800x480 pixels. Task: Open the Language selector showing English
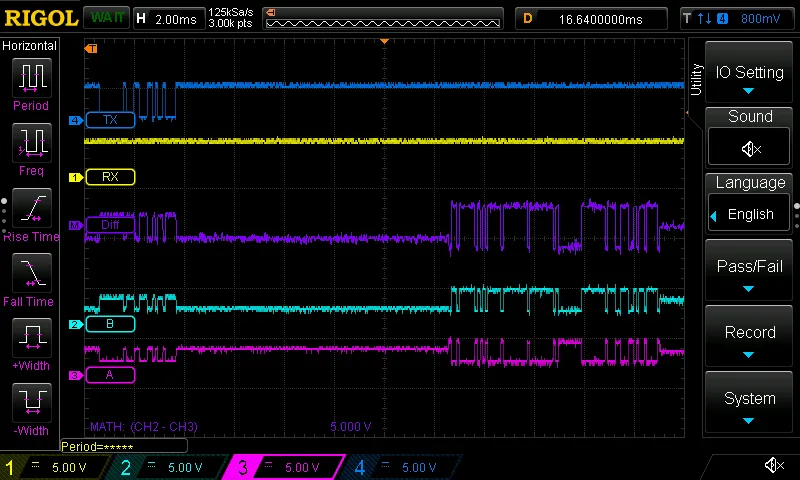pos(749,214)
